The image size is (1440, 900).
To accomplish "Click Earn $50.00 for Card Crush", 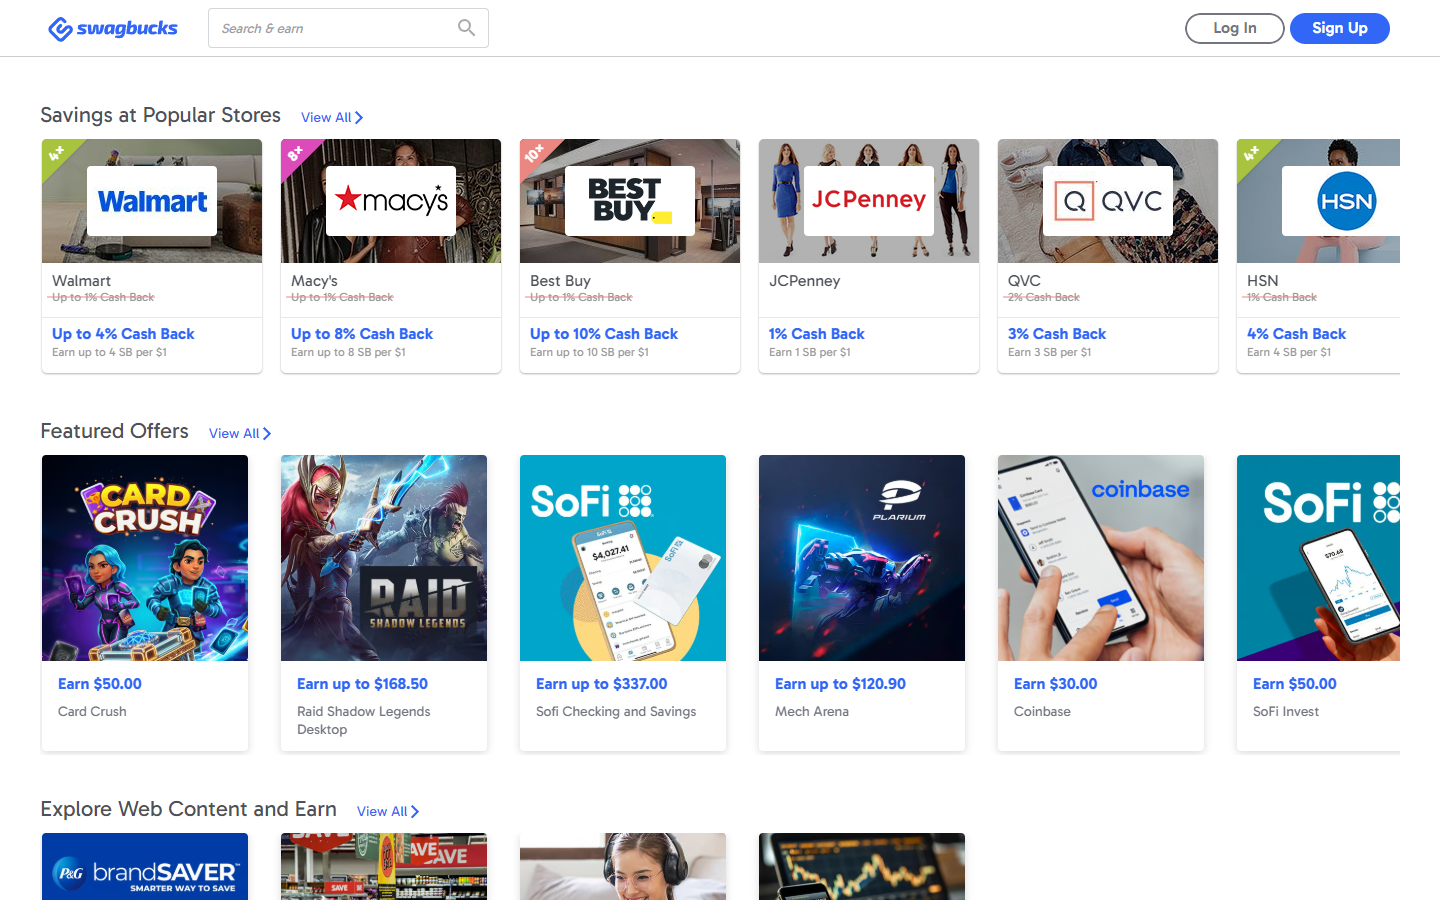I will tap(100, 684).
